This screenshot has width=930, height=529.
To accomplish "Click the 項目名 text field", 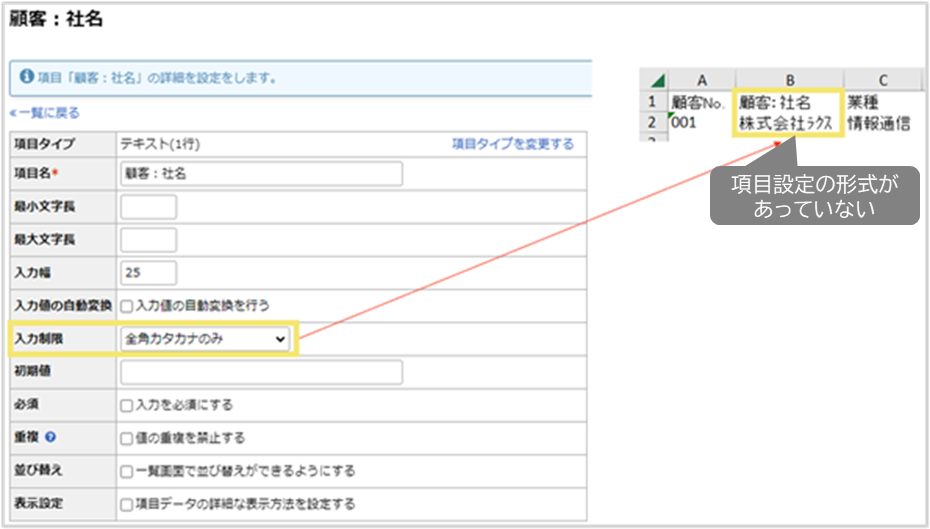I will tap(260, 174).
